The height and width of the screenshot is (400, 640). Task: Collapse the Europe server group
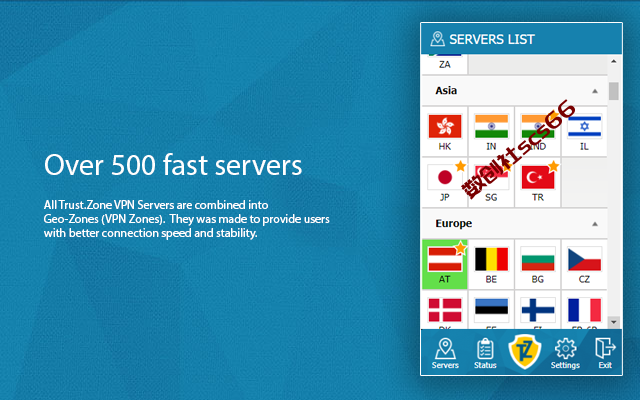595,224
